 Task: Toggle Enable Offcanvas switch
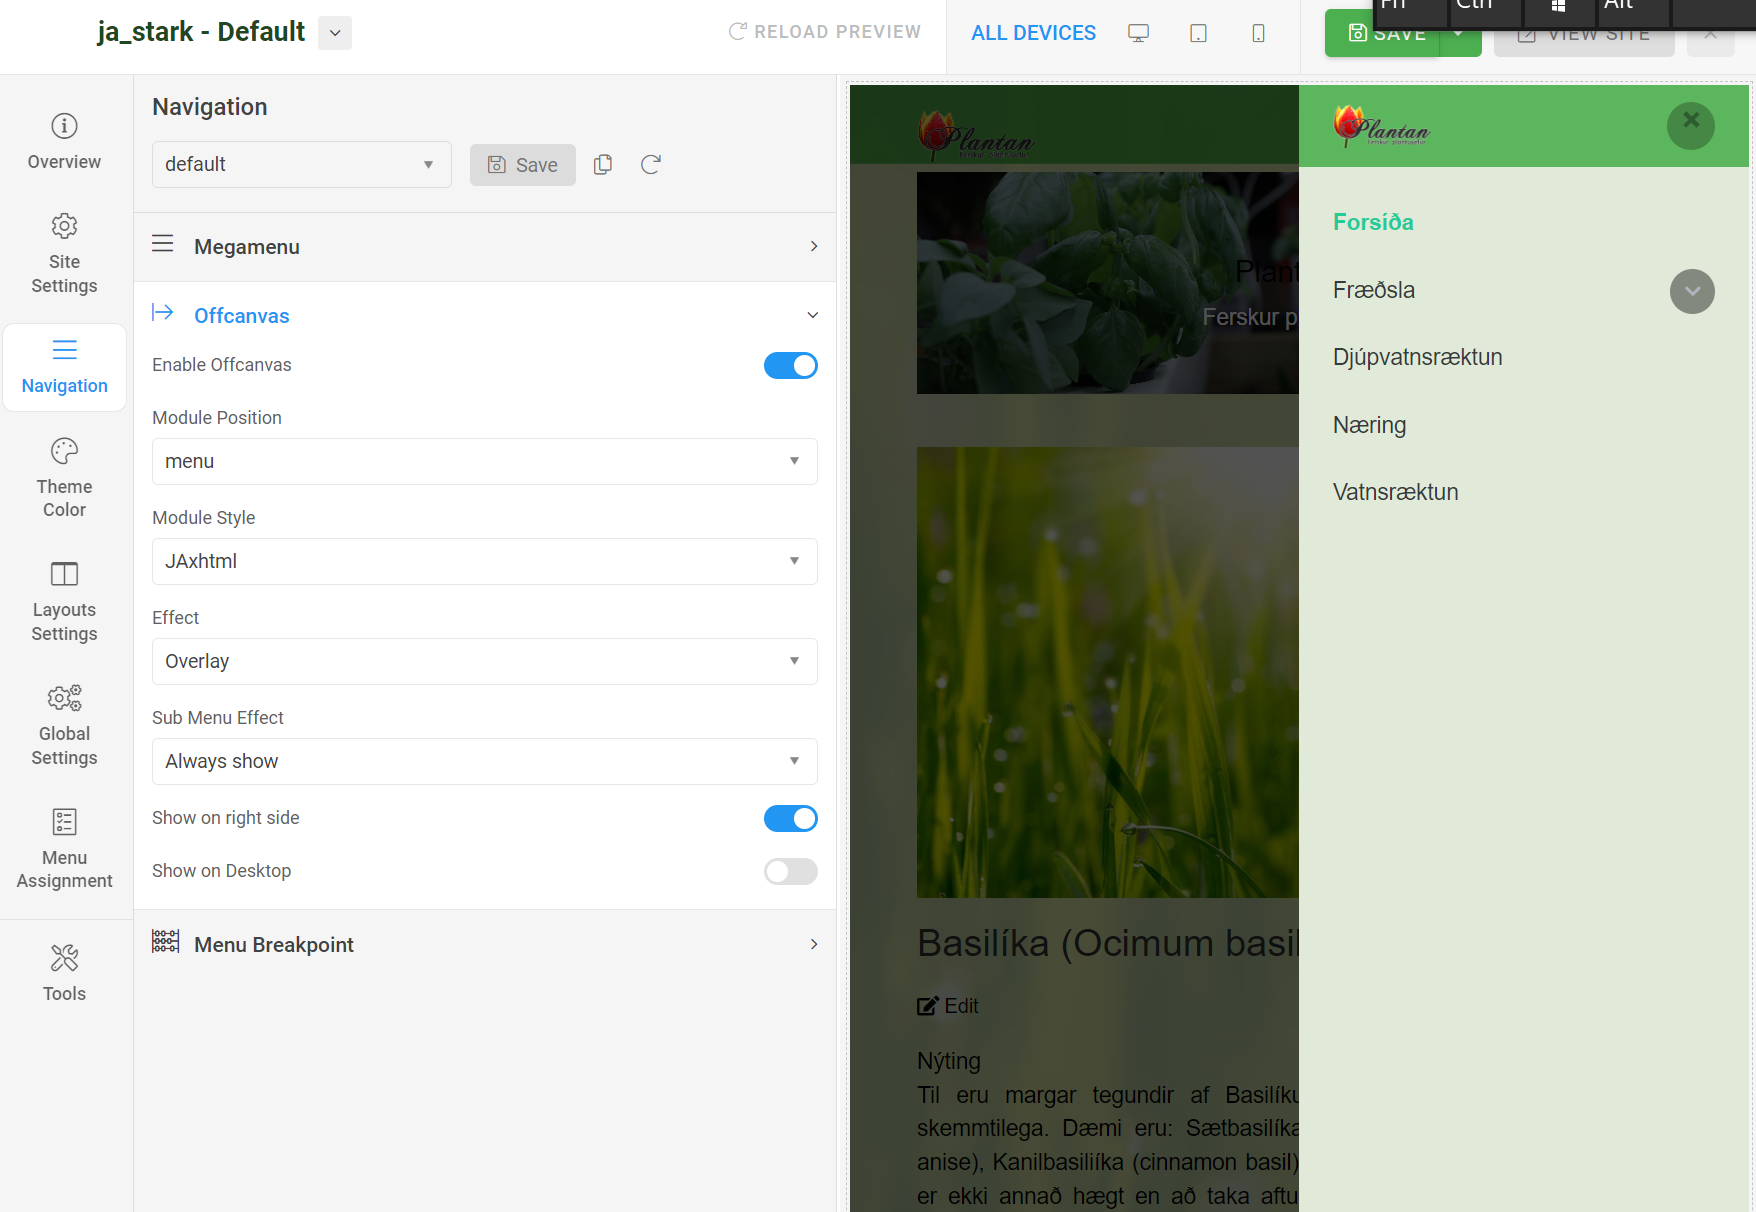[791, 366]
